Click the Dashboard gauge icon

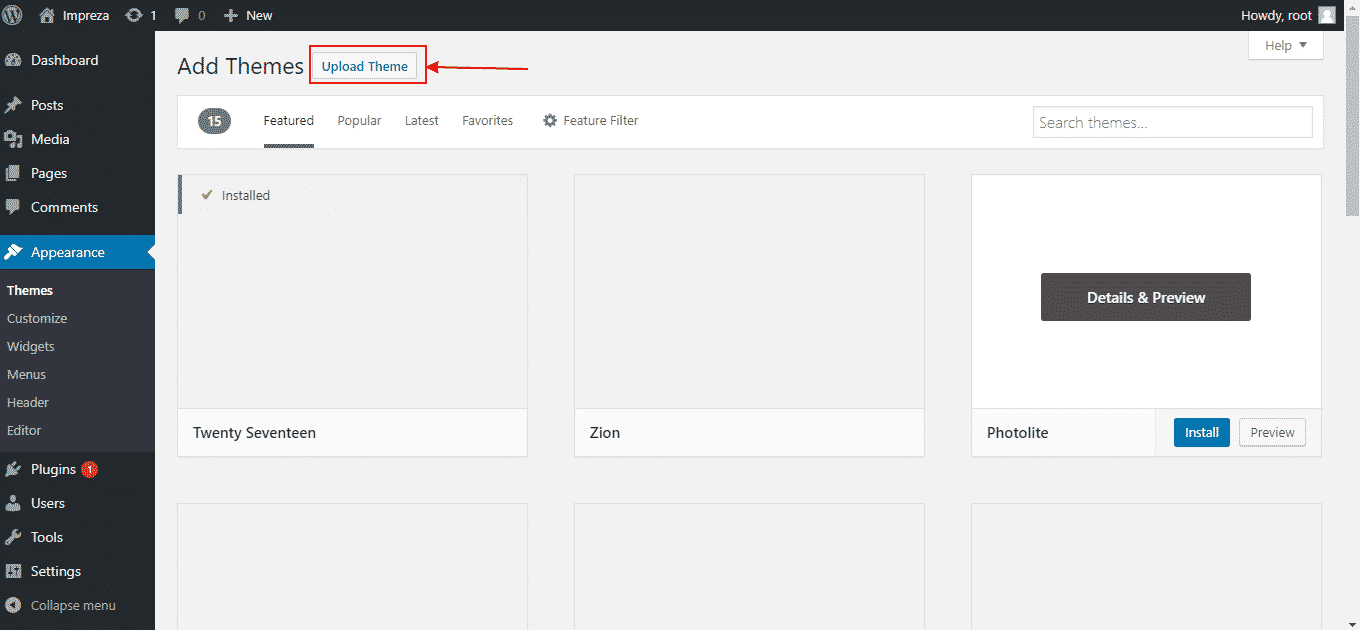pyautogui.click(x=13, y=60)
